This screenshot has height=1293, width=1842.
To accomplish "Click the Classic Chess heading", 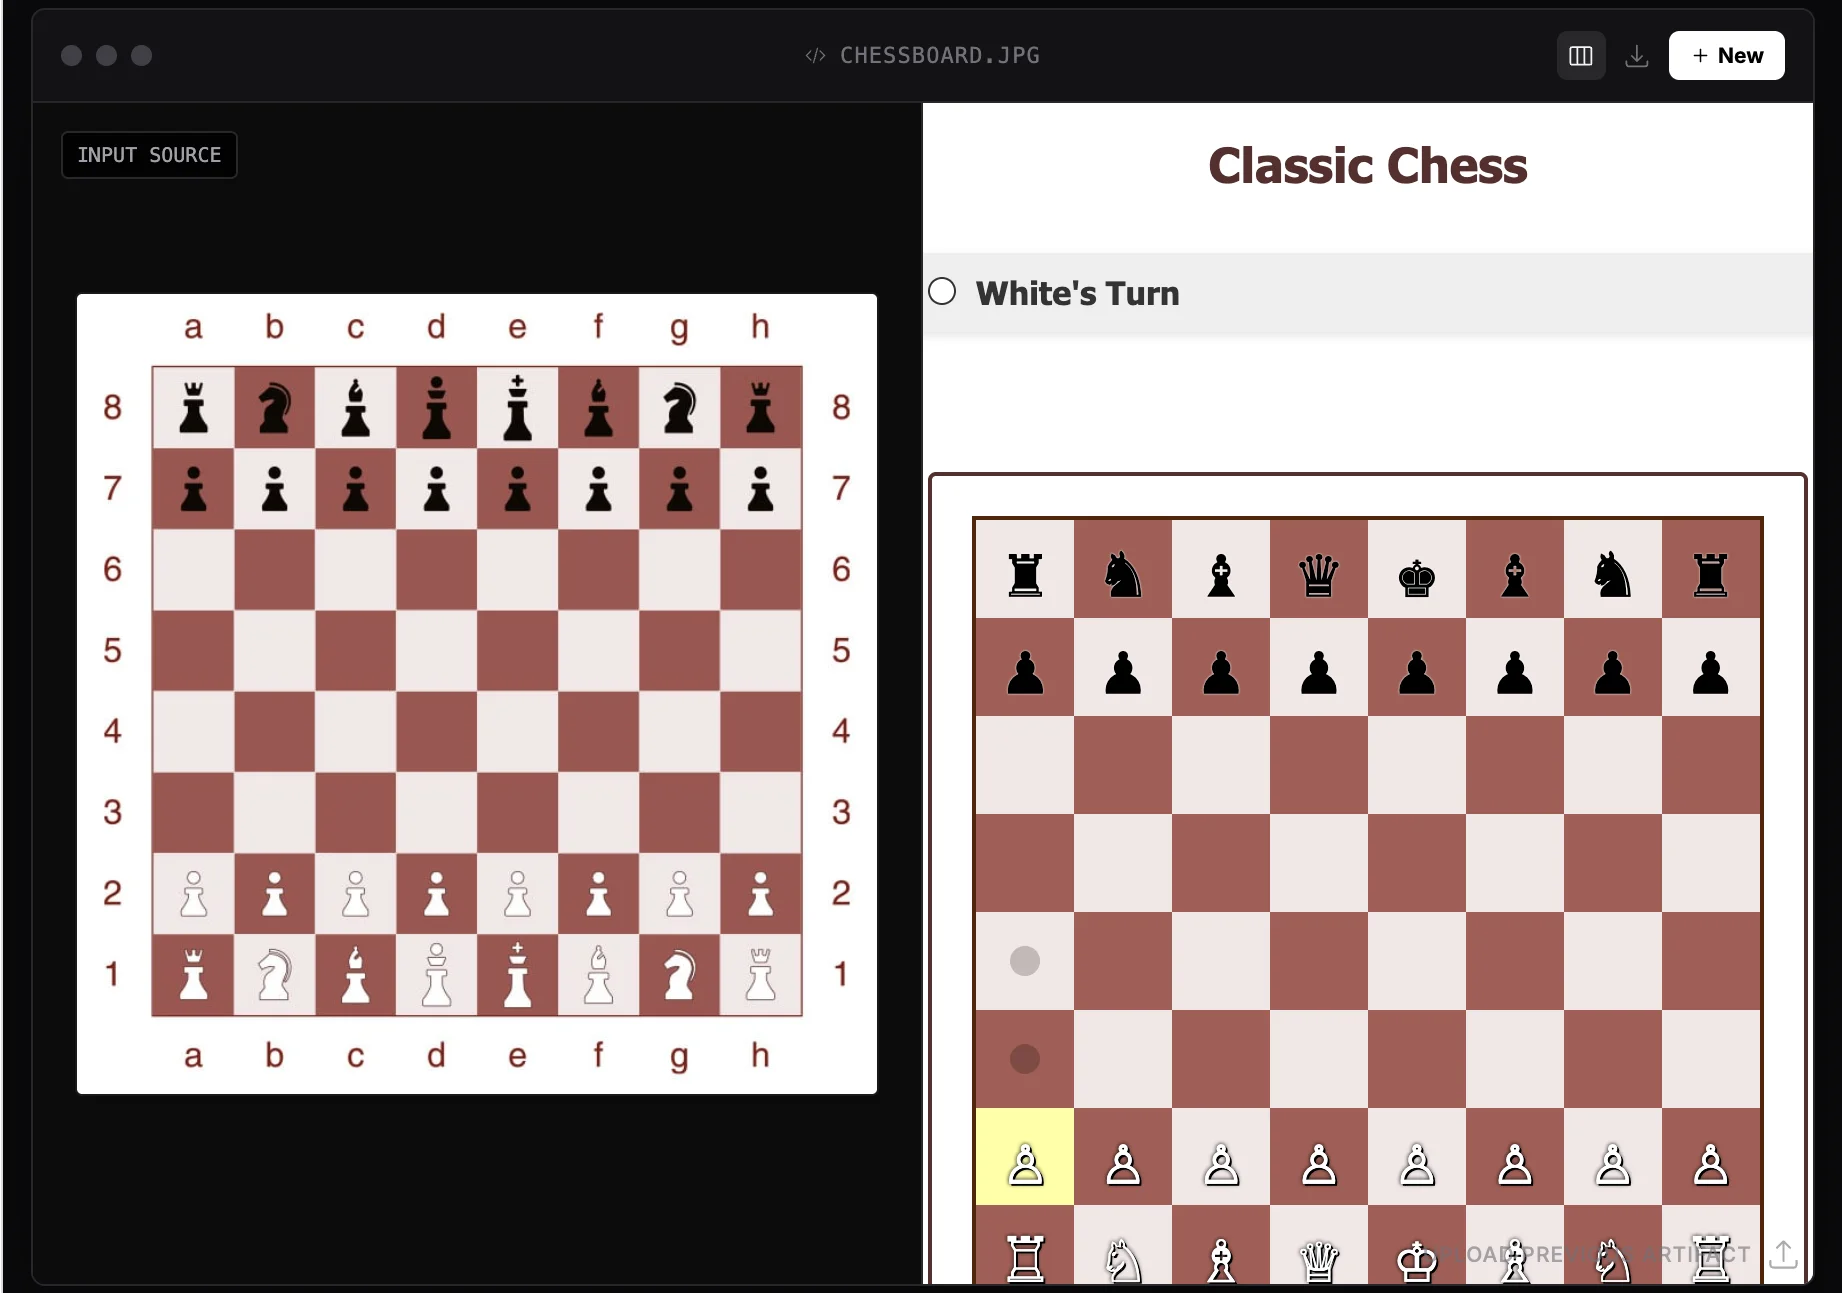I will 1367,166.
